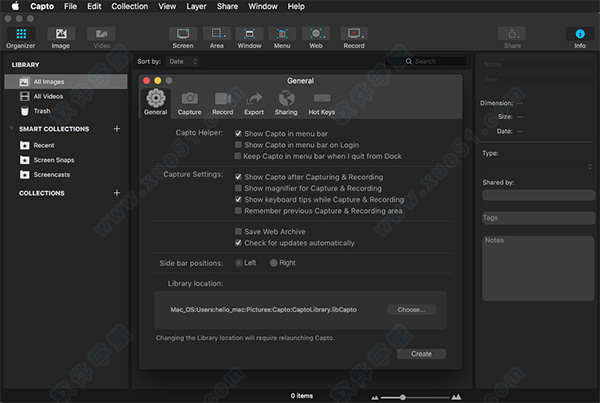Open the Window menu in menu bar
The width and height of the screenshot is (600, 403).
coord(263,6)
